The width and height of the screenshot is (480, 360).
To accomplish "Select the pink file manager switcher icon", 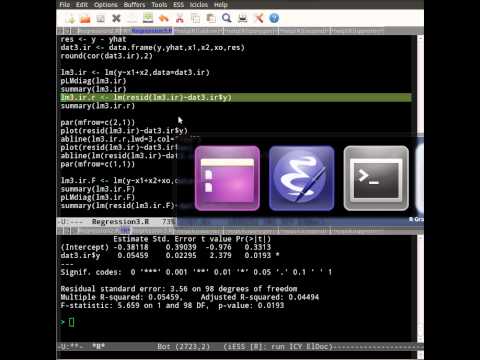I will tap(227, 178).
